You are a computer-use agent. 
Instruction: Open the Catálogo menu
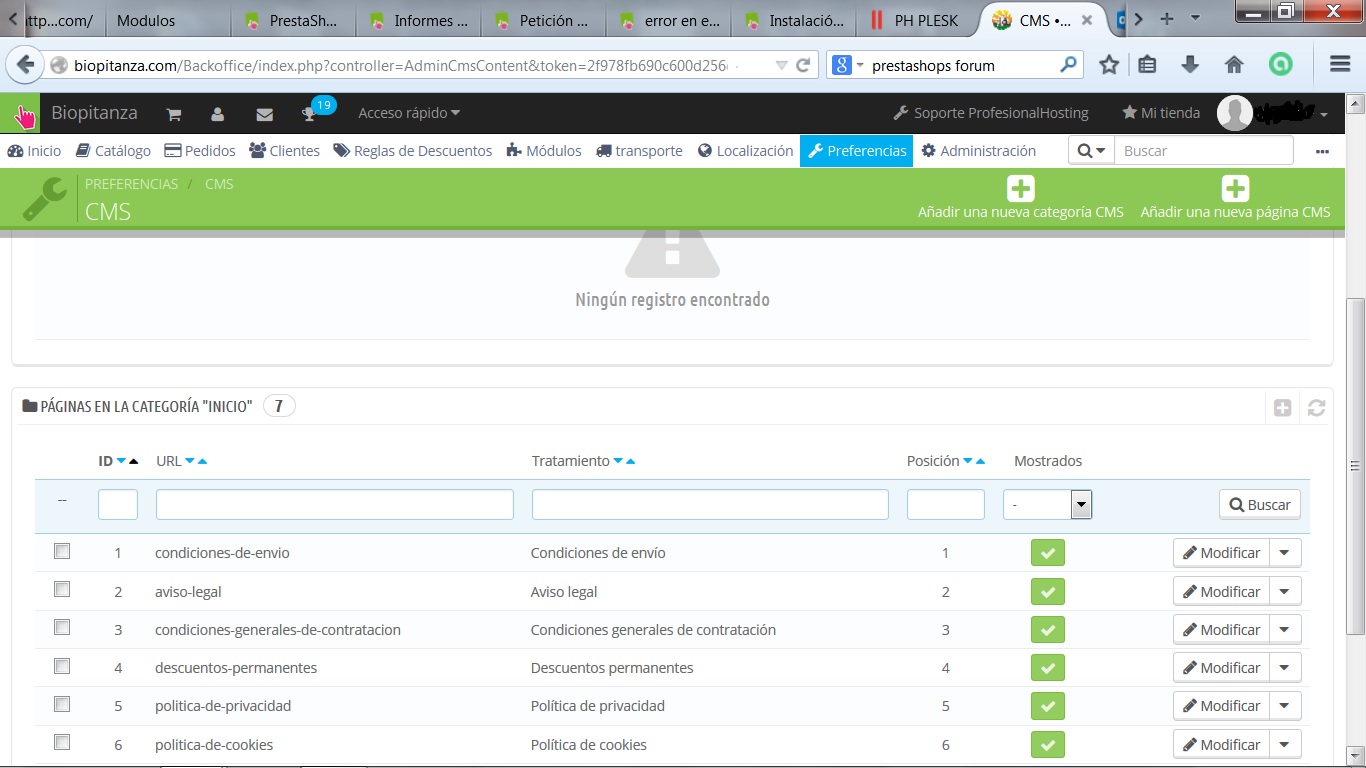[x=113, y=151]
